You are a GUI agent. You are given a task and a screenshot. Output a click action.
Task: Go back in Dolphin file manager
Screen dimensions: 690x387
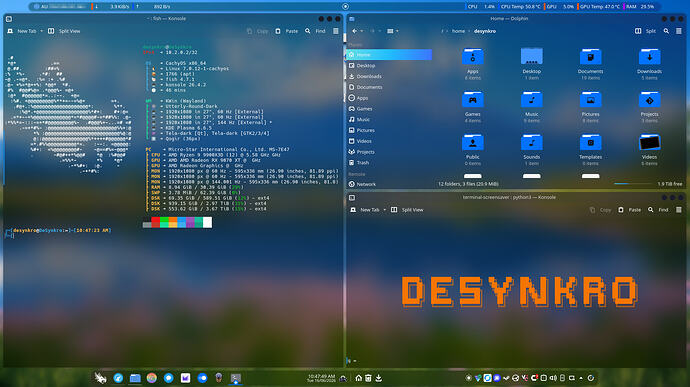[354, 31]
